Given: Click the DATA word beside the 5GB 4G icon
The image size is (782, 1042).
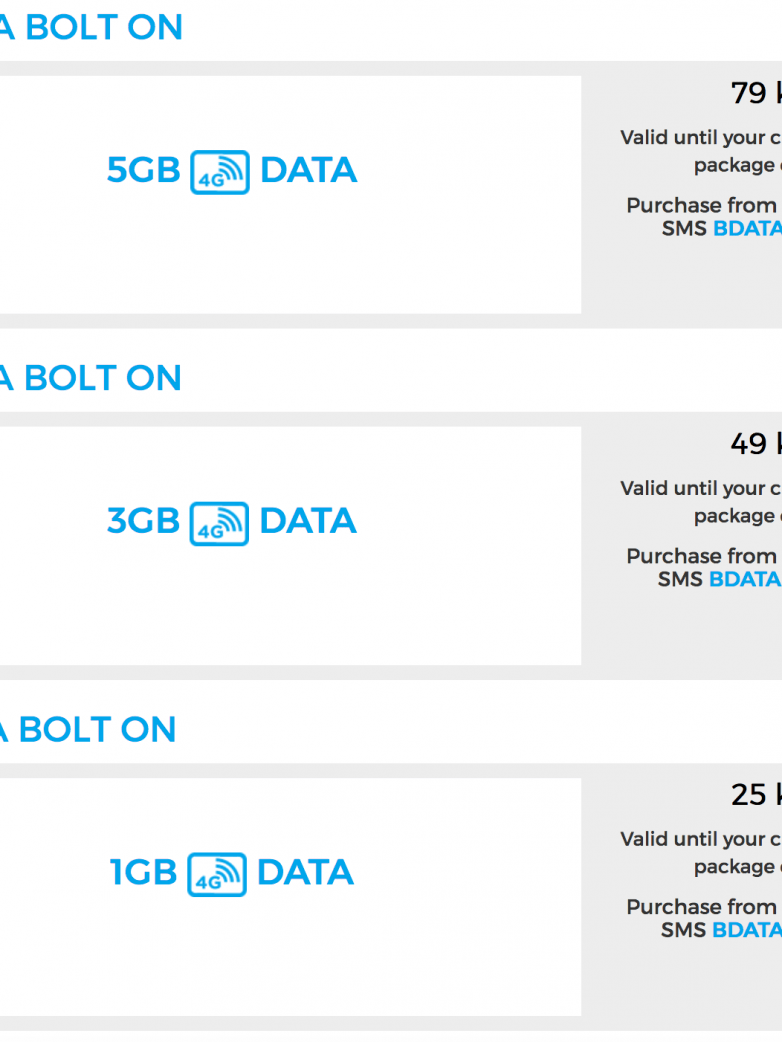Looking at the screenshot, I should point(308,171).
